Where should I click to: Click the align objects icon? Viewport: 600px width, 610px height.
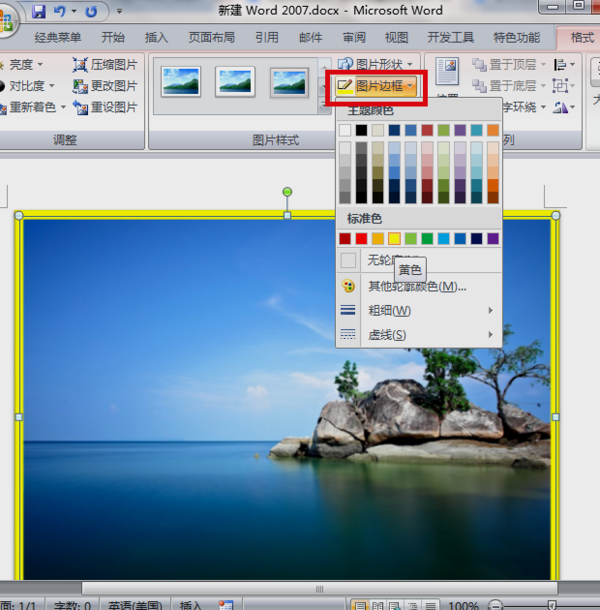tap(564, 65)
